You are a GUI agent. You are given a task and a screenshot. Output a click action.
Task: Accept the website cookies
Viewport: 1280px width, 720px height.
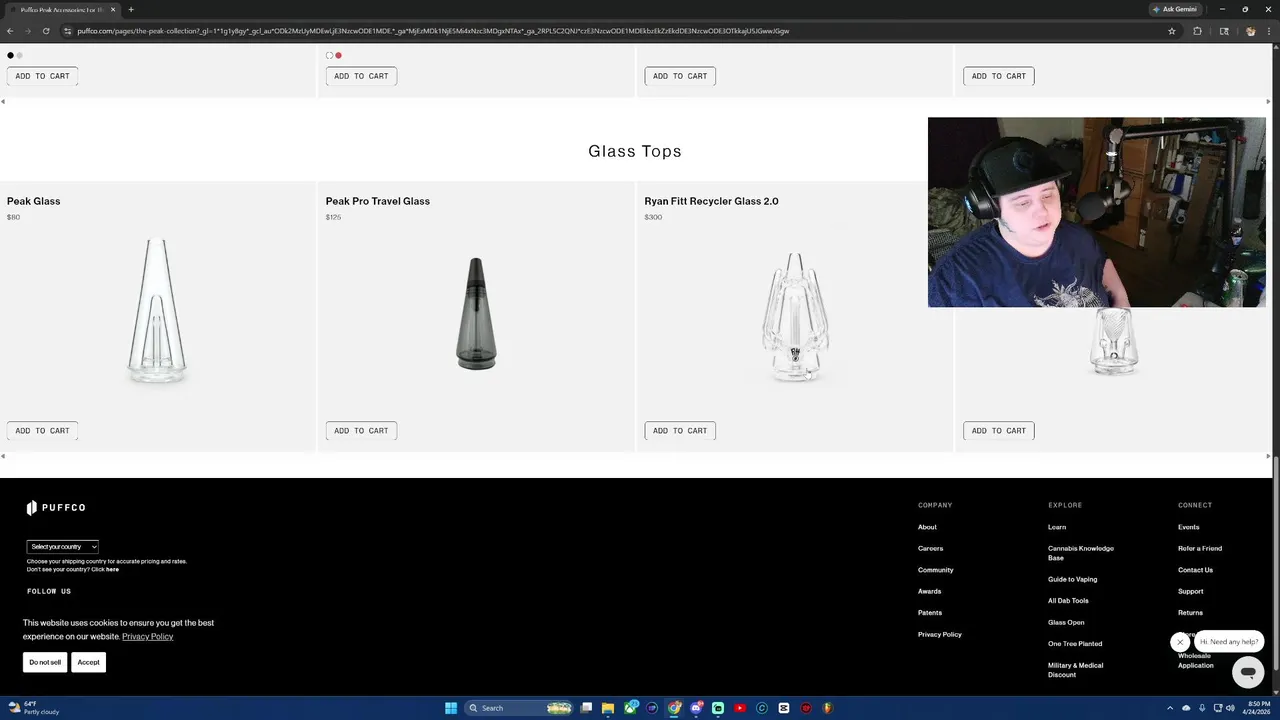(x=89, y=662)
